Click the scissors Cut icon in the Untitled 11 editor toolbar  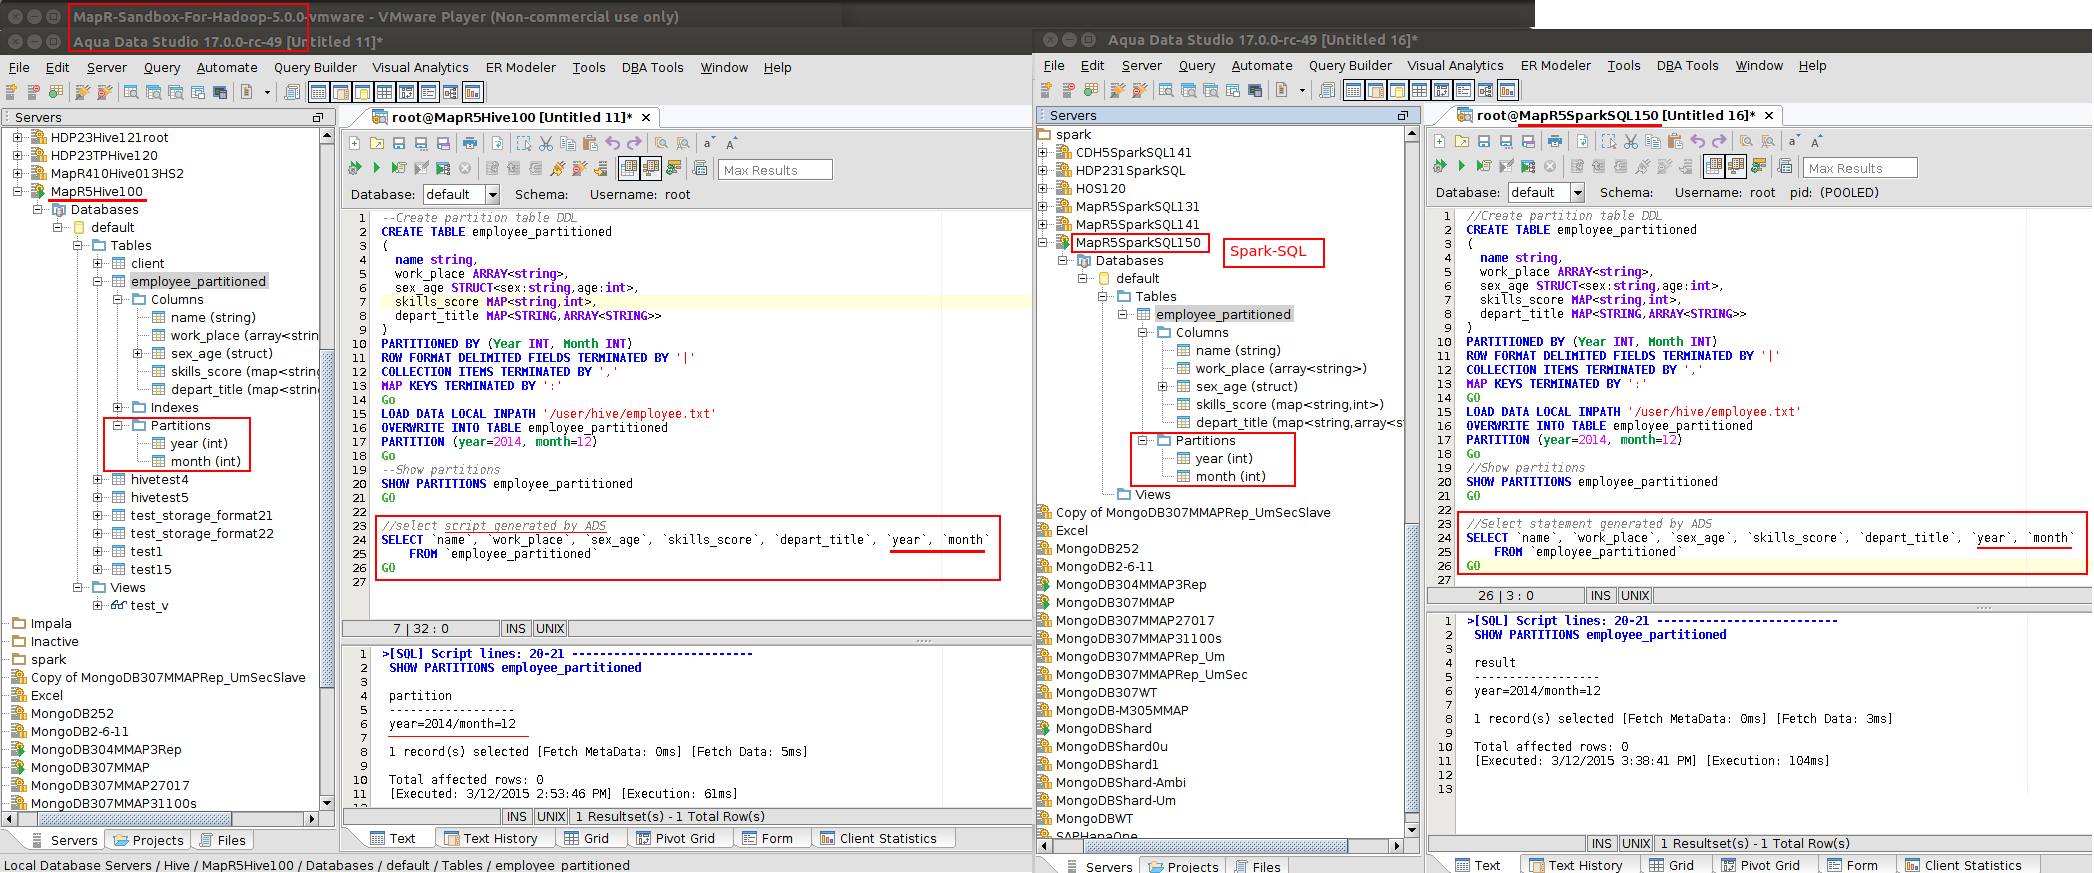[546, 143]
